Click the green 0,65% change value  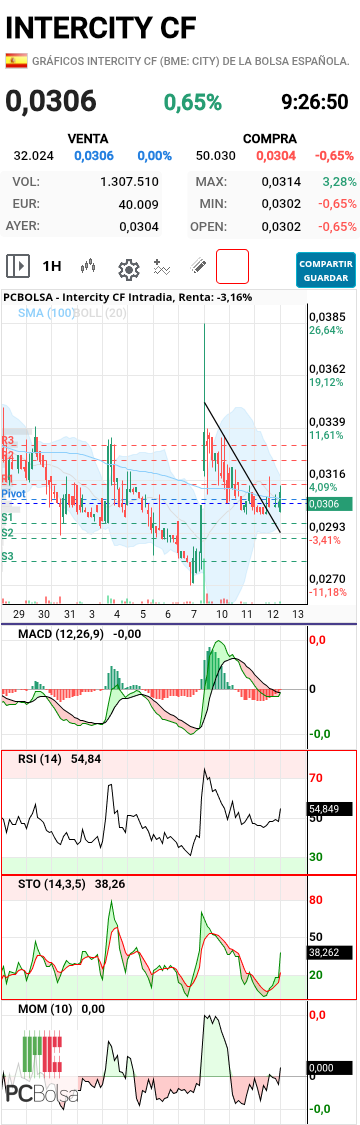coord(193,103)
